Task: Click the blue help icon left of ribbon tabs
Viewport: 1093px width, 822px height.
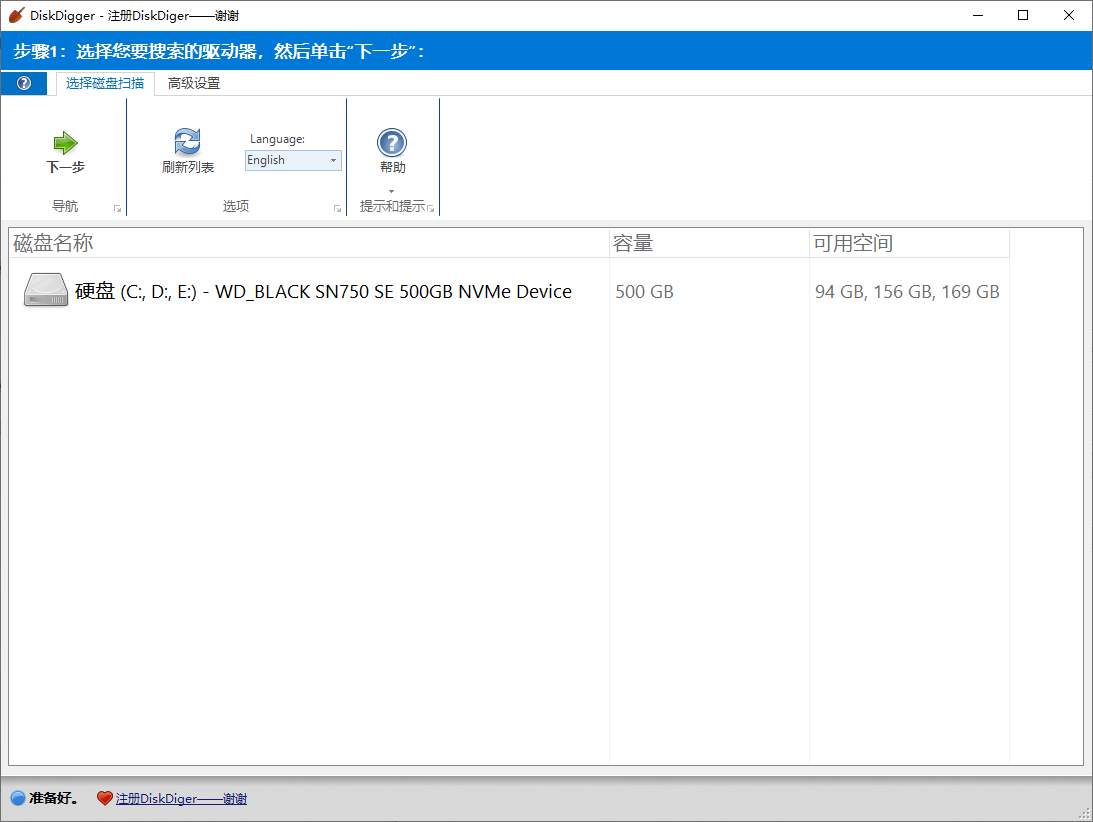Action: pos(22,82)
